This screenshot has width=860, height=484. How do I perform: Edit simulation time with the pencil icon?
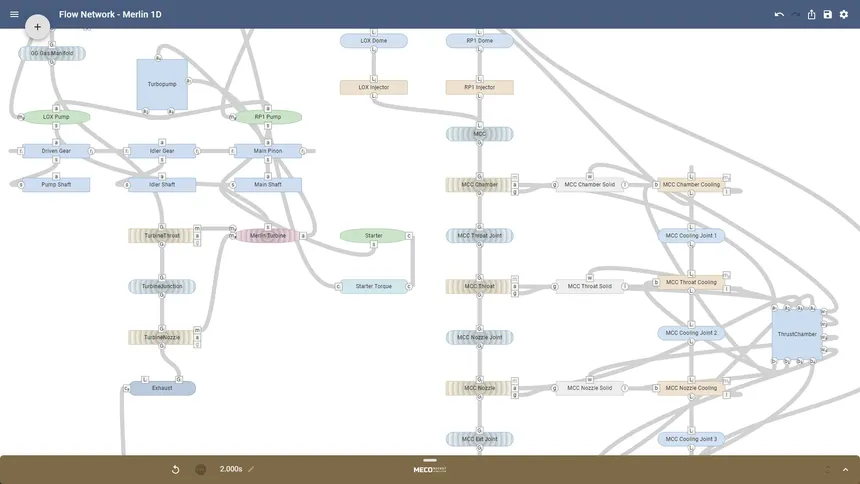pos(251,469)
